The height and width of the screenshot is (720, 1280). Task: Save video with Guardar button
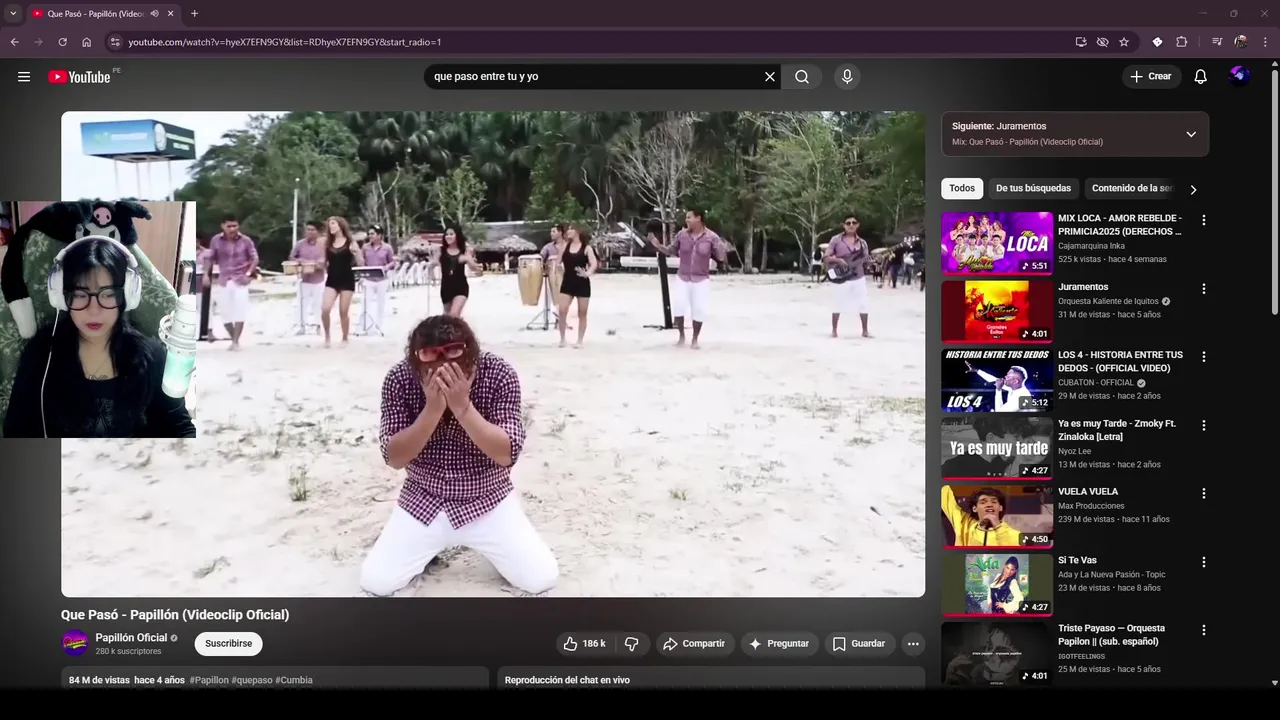(x=859, y=644)
